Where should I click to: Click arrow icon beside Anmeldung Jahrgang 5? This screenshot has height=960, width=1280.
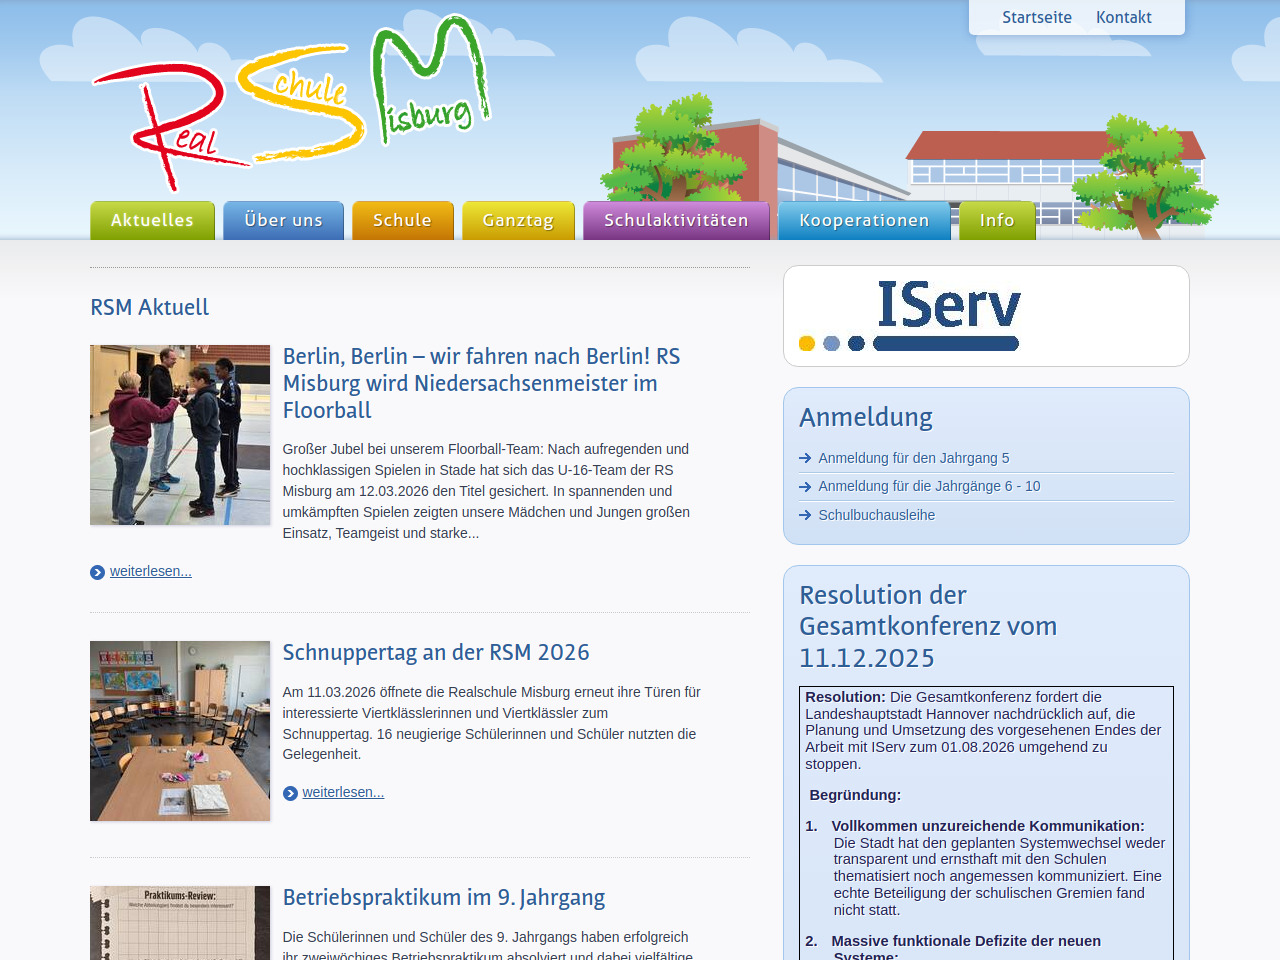[x=805, y=458]
